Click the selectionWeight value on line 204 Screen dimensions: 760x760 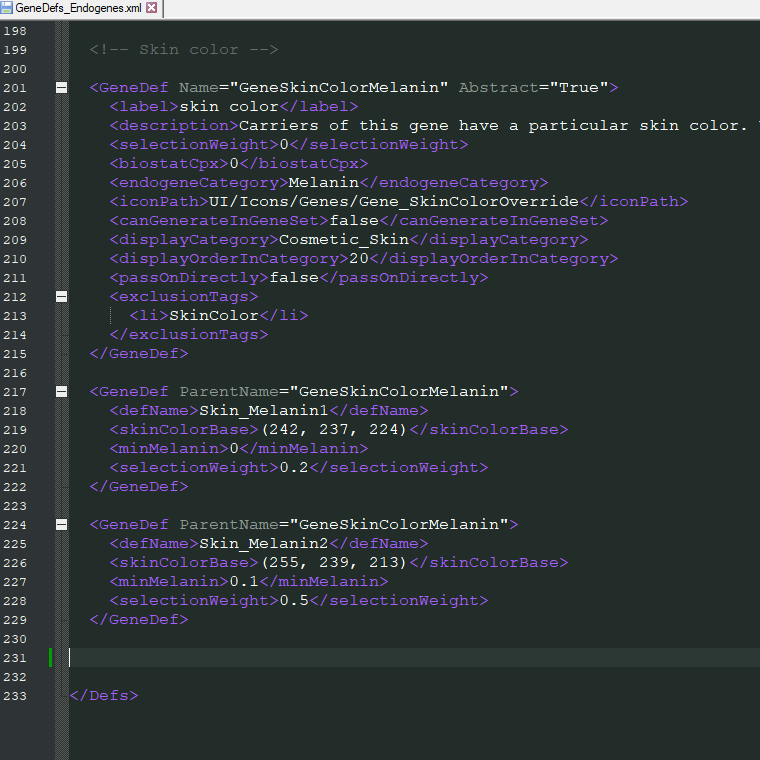click(x=284, y=144)
